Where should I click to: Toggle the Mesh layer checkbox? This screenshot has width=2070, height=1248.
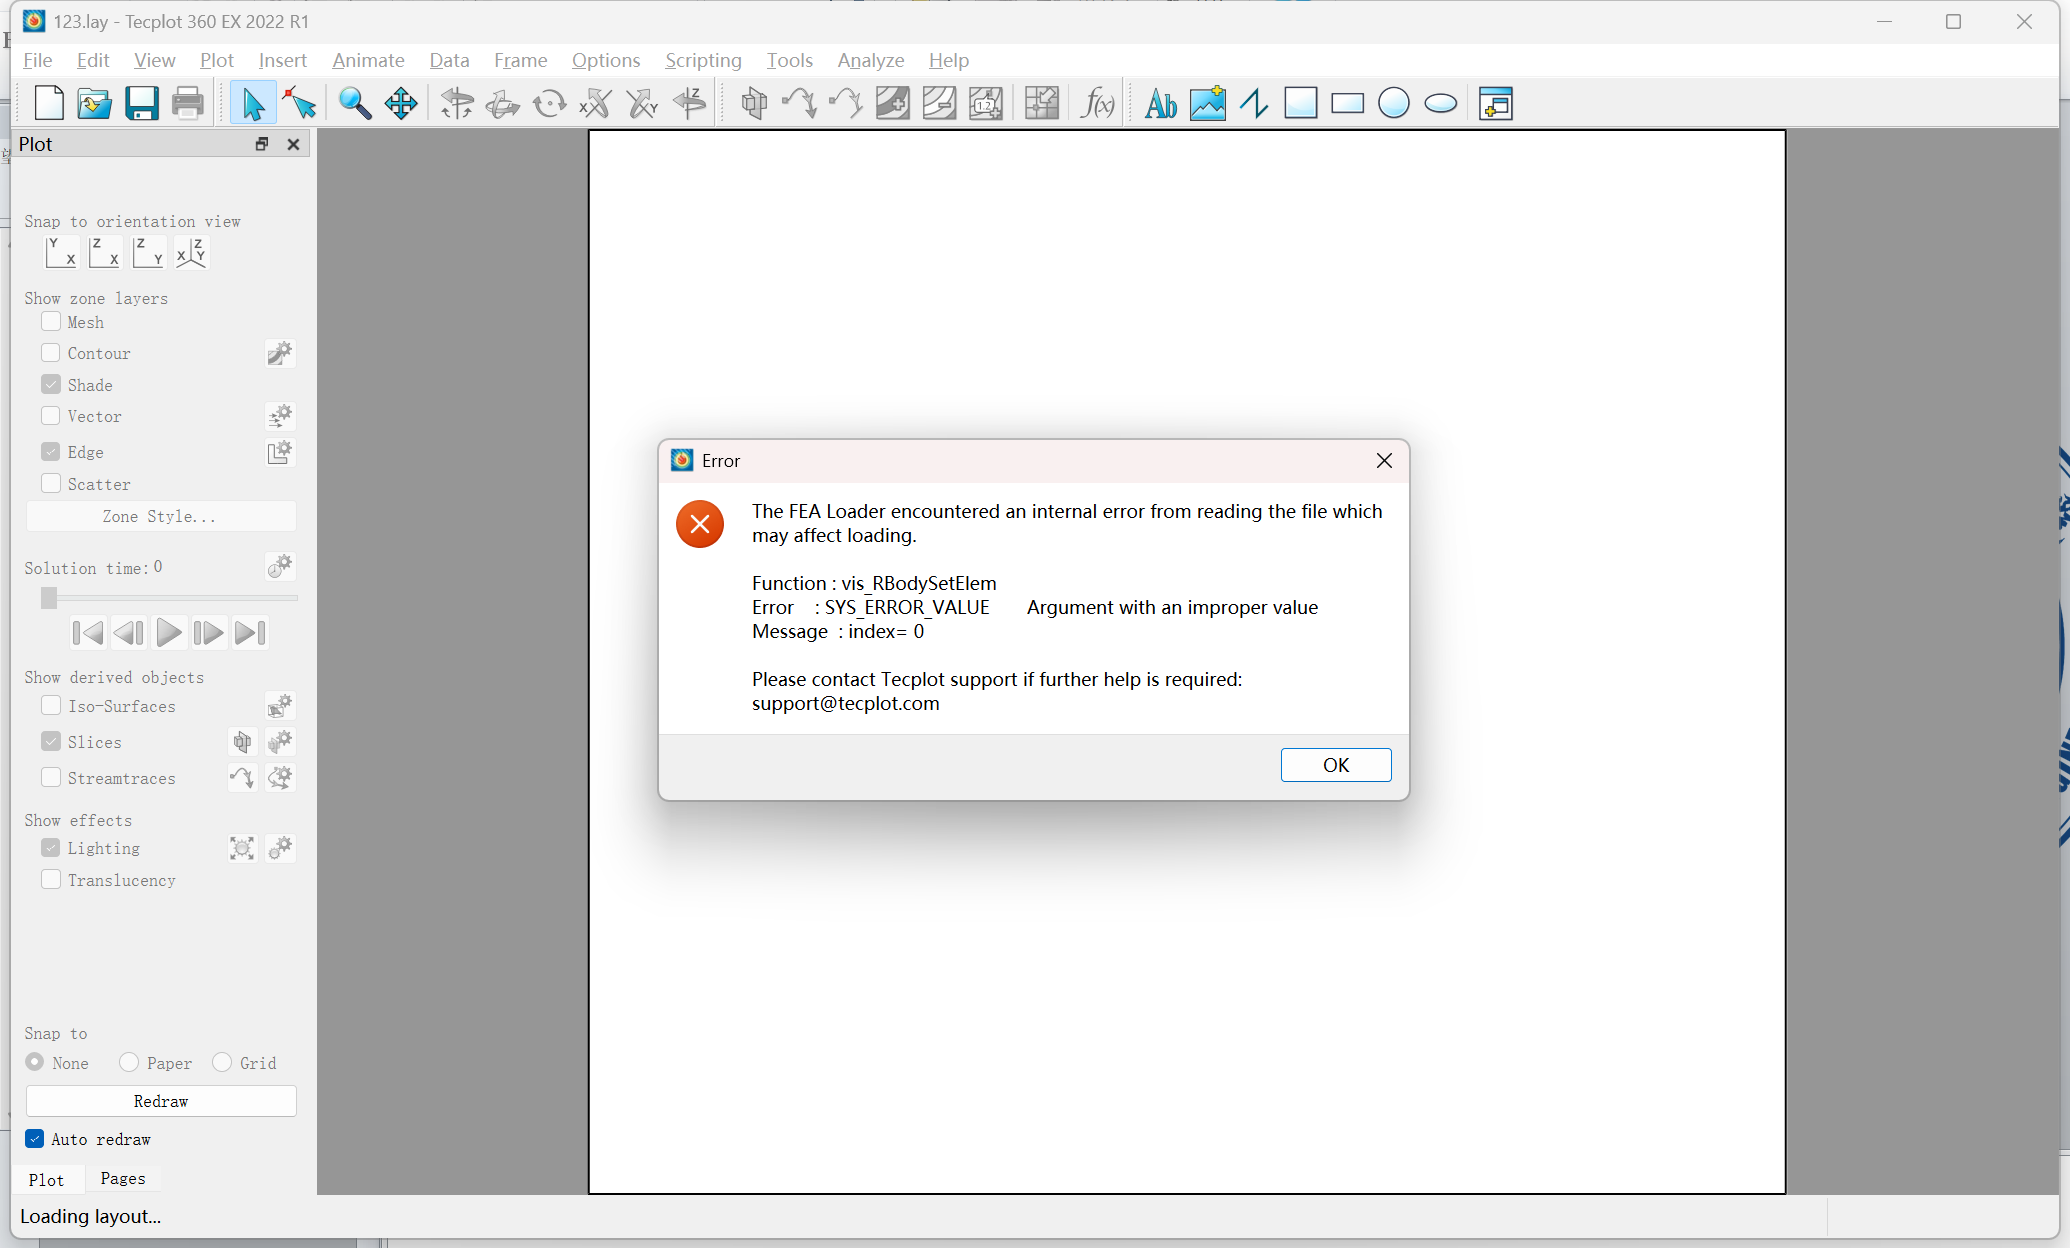[x=51, y=322]
